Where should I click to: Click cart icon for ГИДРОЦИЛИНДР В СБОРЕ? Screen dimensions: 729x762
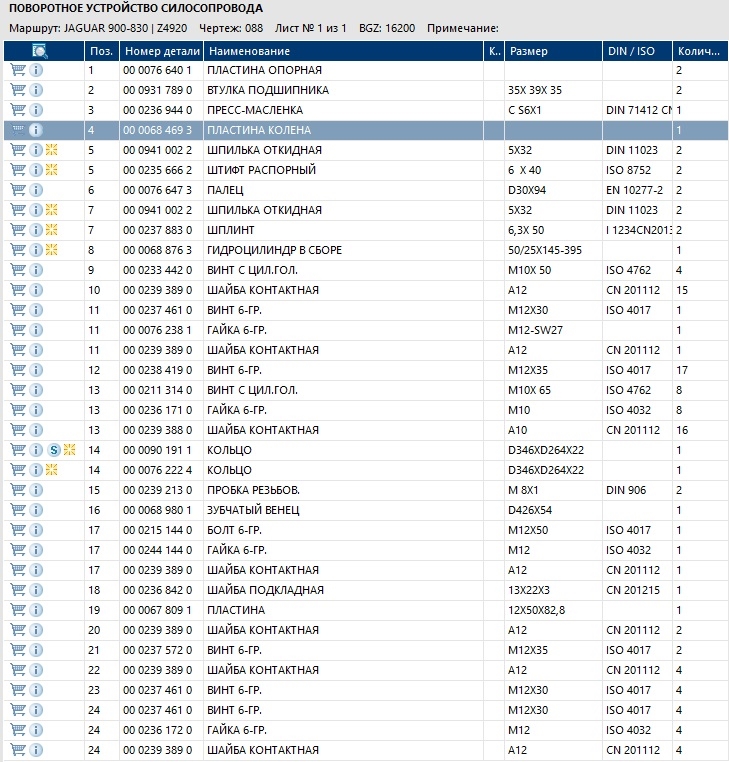click(18, 250)
